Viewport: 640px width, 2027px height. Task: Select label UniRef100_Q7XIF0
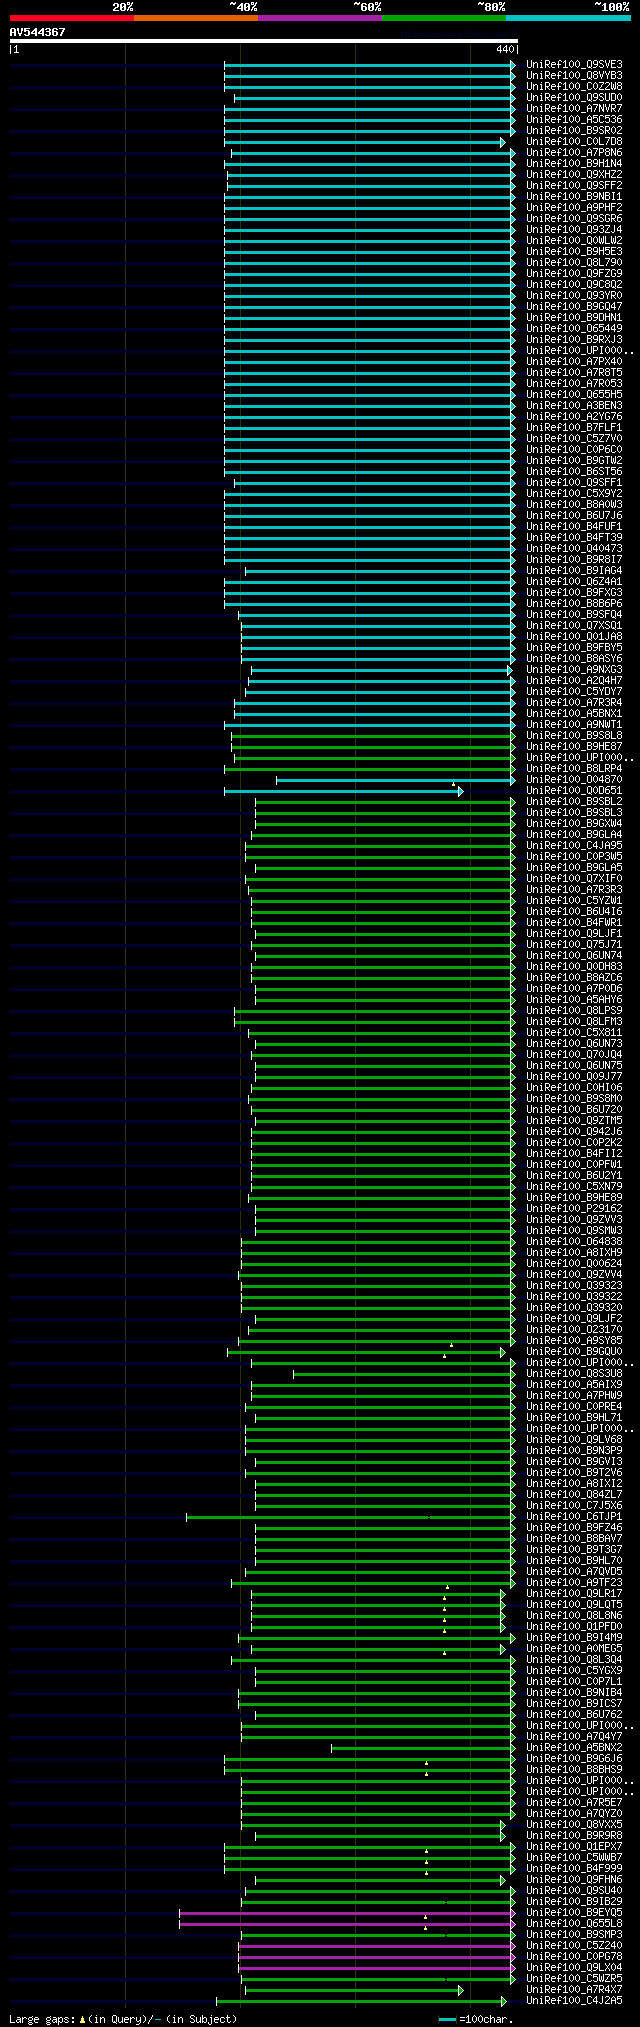[x=574, y=878]
